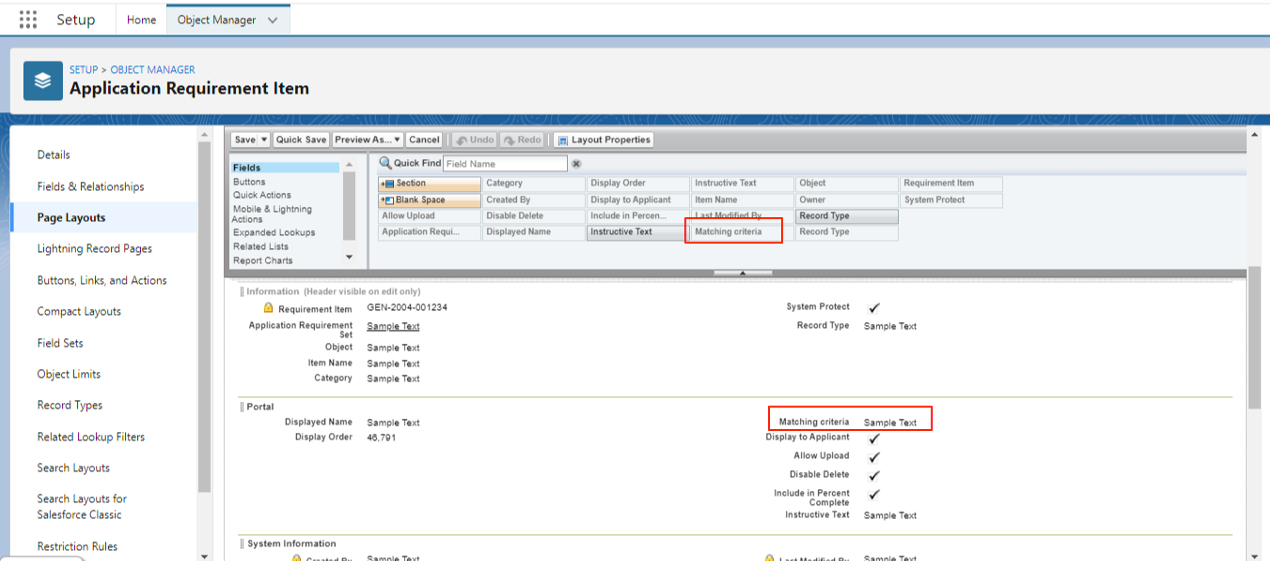Click the Redo button in the layout toolbar
1270x561 pixels.
(522, 140)
